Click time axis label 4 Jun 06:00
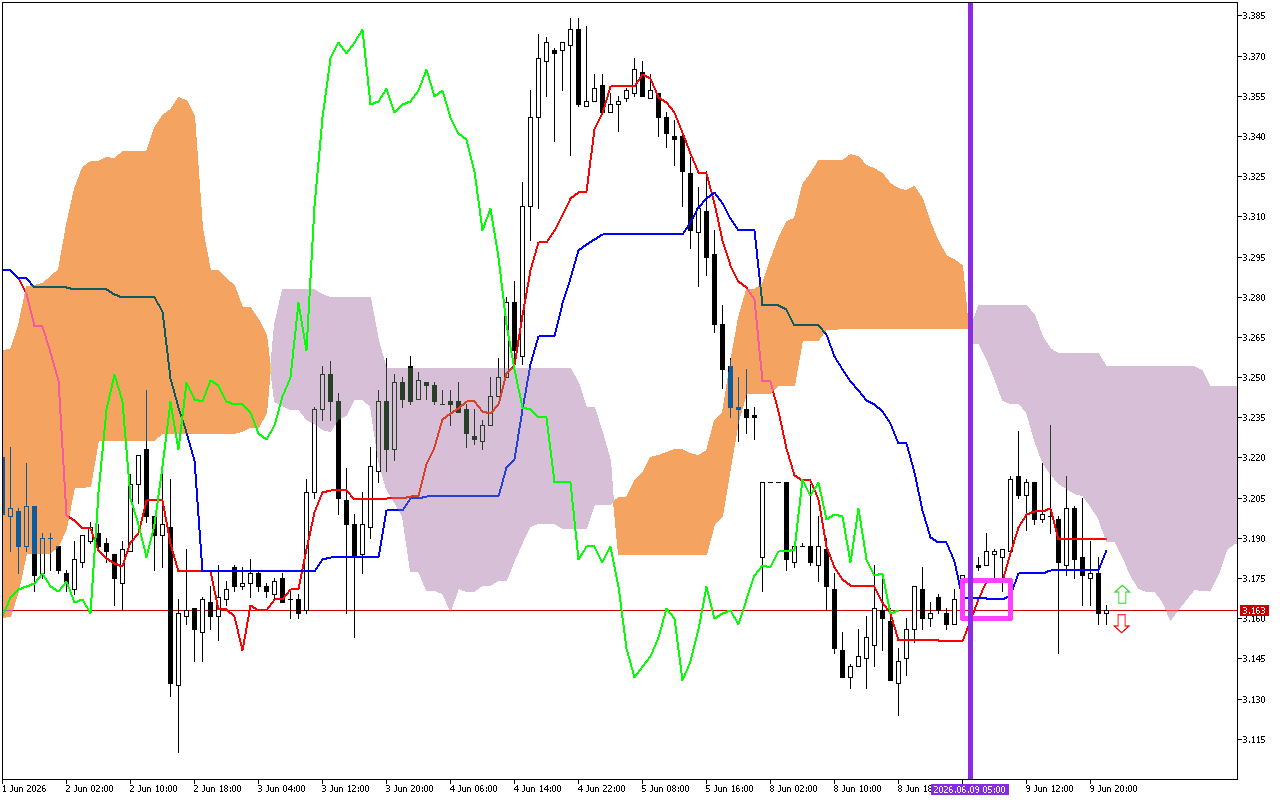This screenshot has width=1280, height=800. tap(473, 789)
